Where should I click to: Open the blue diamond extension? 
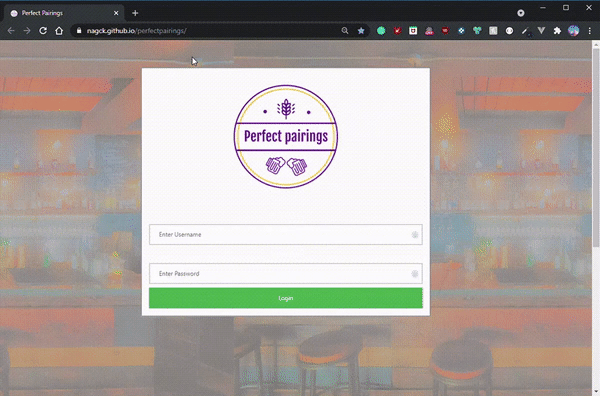coord(461,31)
